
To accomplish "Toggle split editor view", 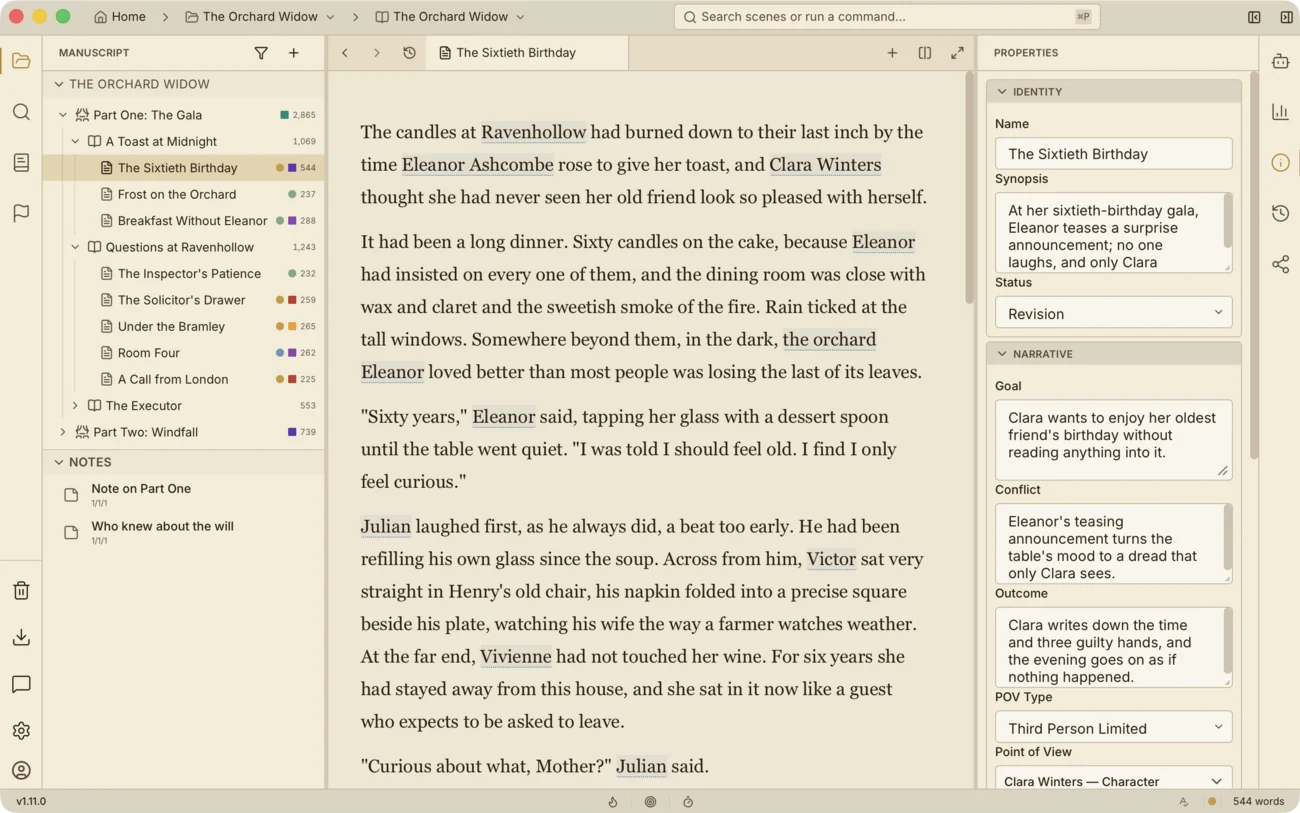I will pyautogui.click(x=925, y=53).
